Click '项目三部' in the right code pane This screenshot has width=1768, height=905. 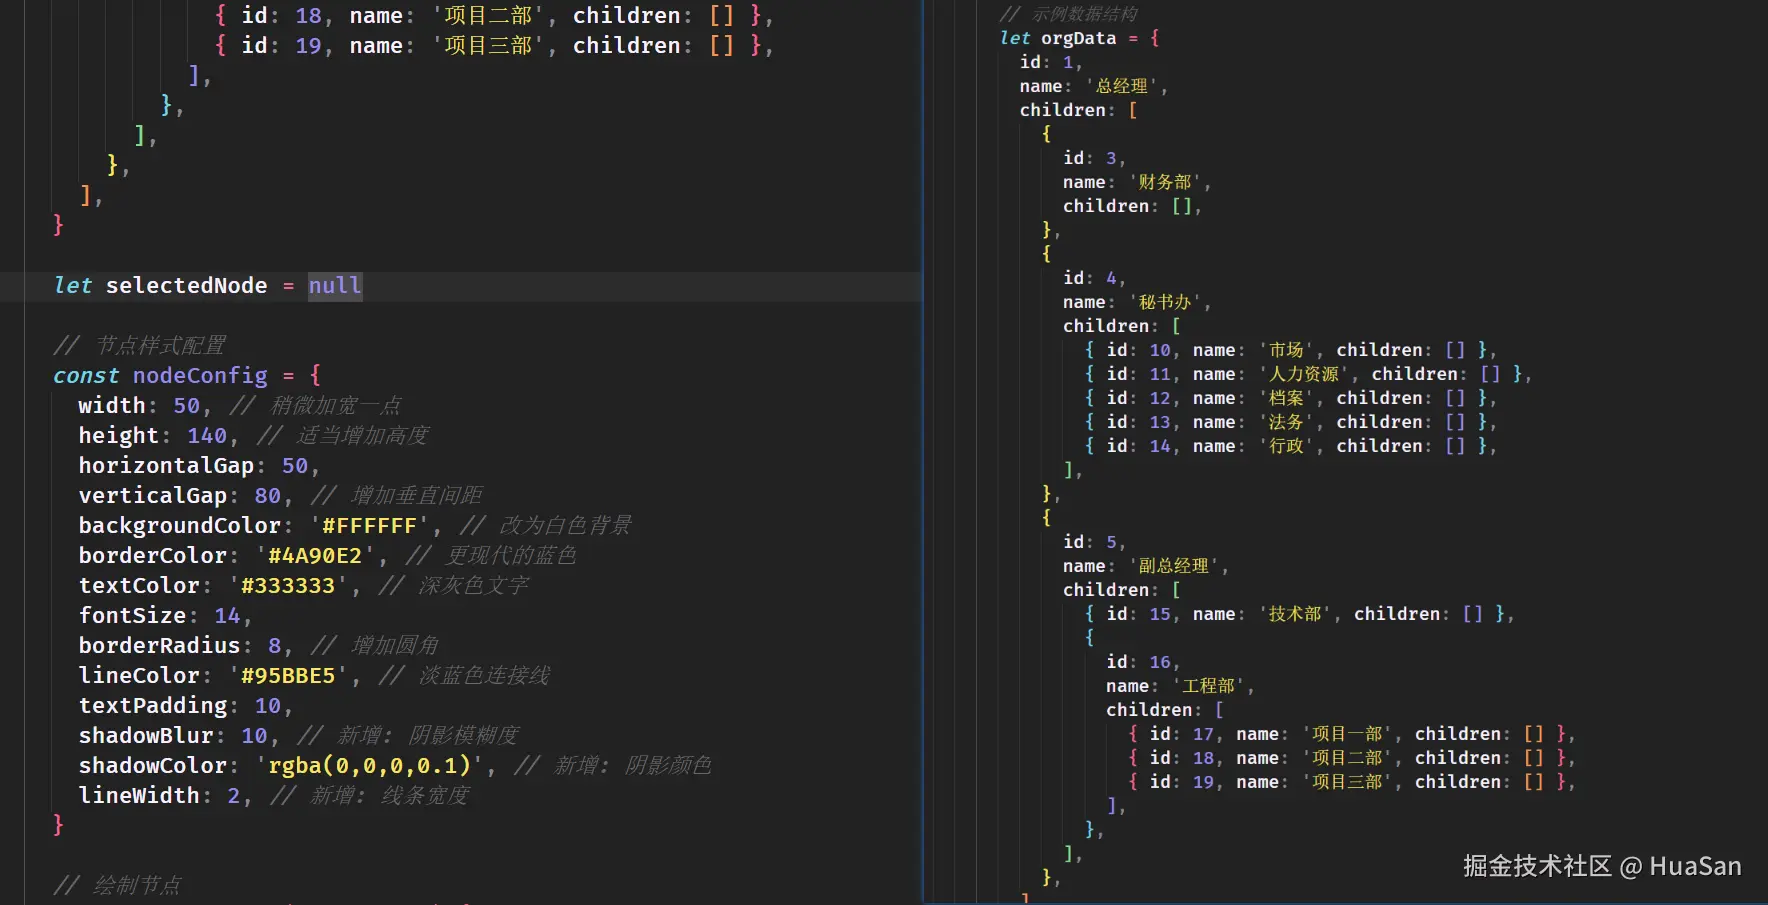click(x=1347, y=782)
